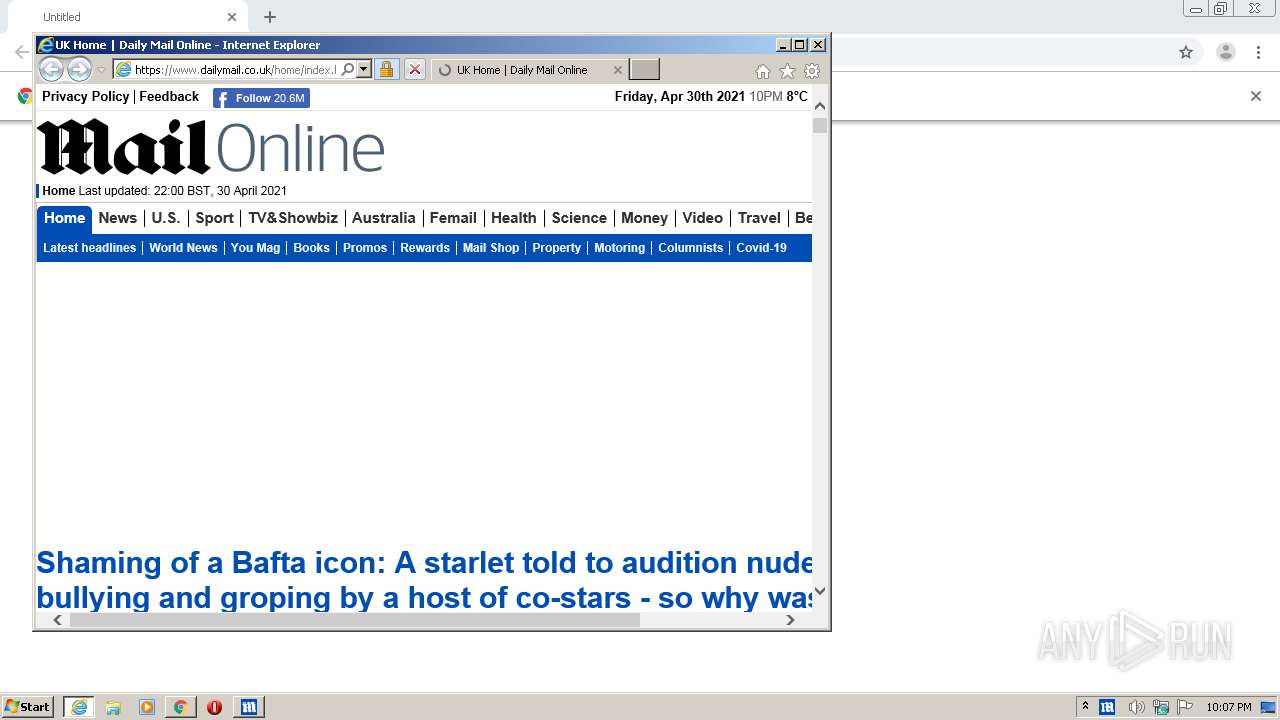
Task: Open a new tab in Internet Explorer
Action: (x=644, y=69)
